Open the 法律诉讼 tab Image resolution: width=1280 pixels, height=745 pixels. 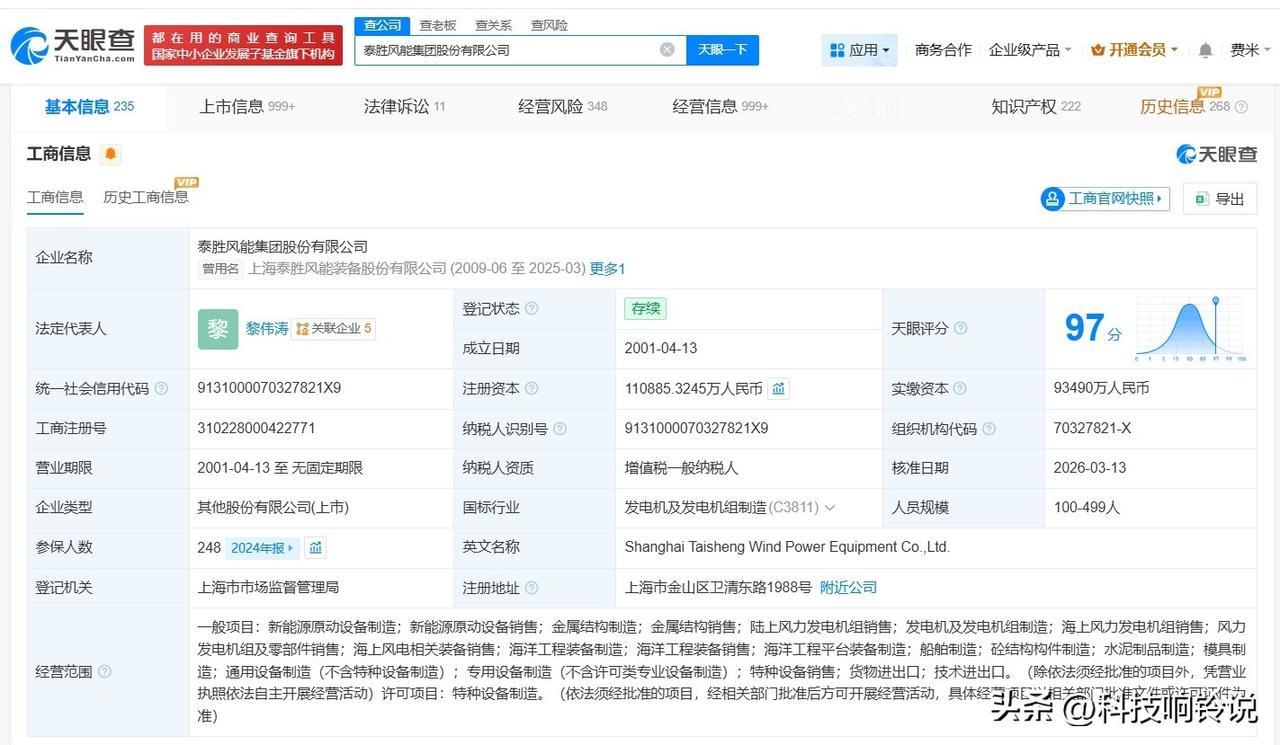pos(404,107)
